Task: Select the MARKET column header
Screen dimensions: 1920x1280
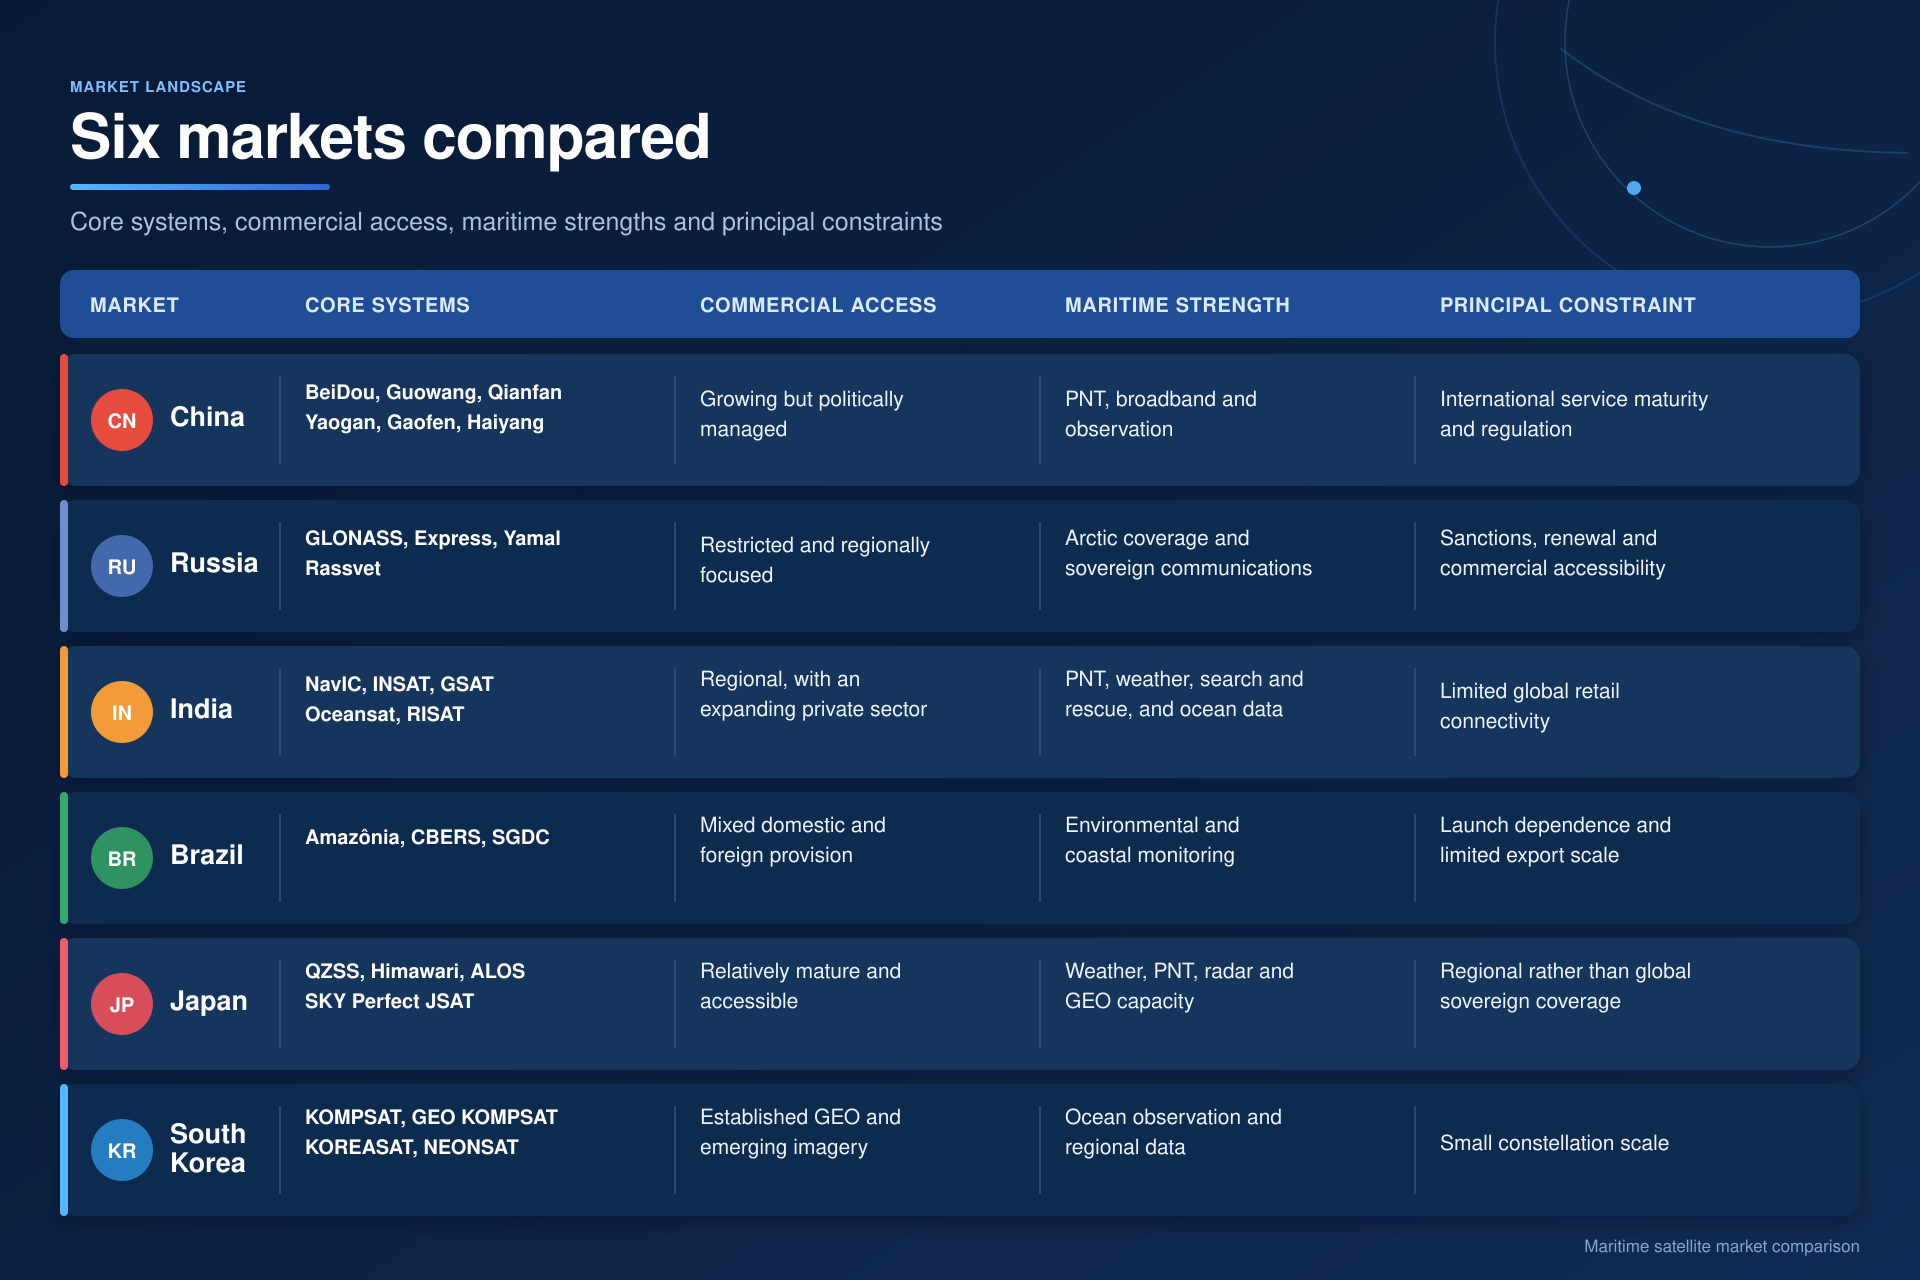Action: 134,305
